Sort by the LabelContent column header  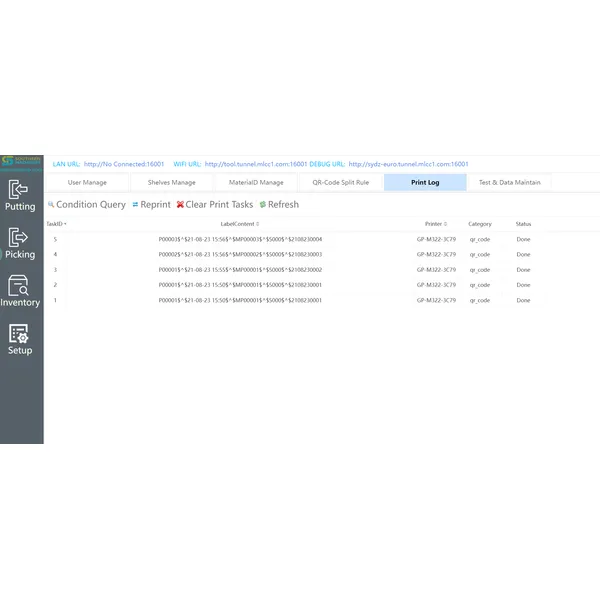[240, 224]
